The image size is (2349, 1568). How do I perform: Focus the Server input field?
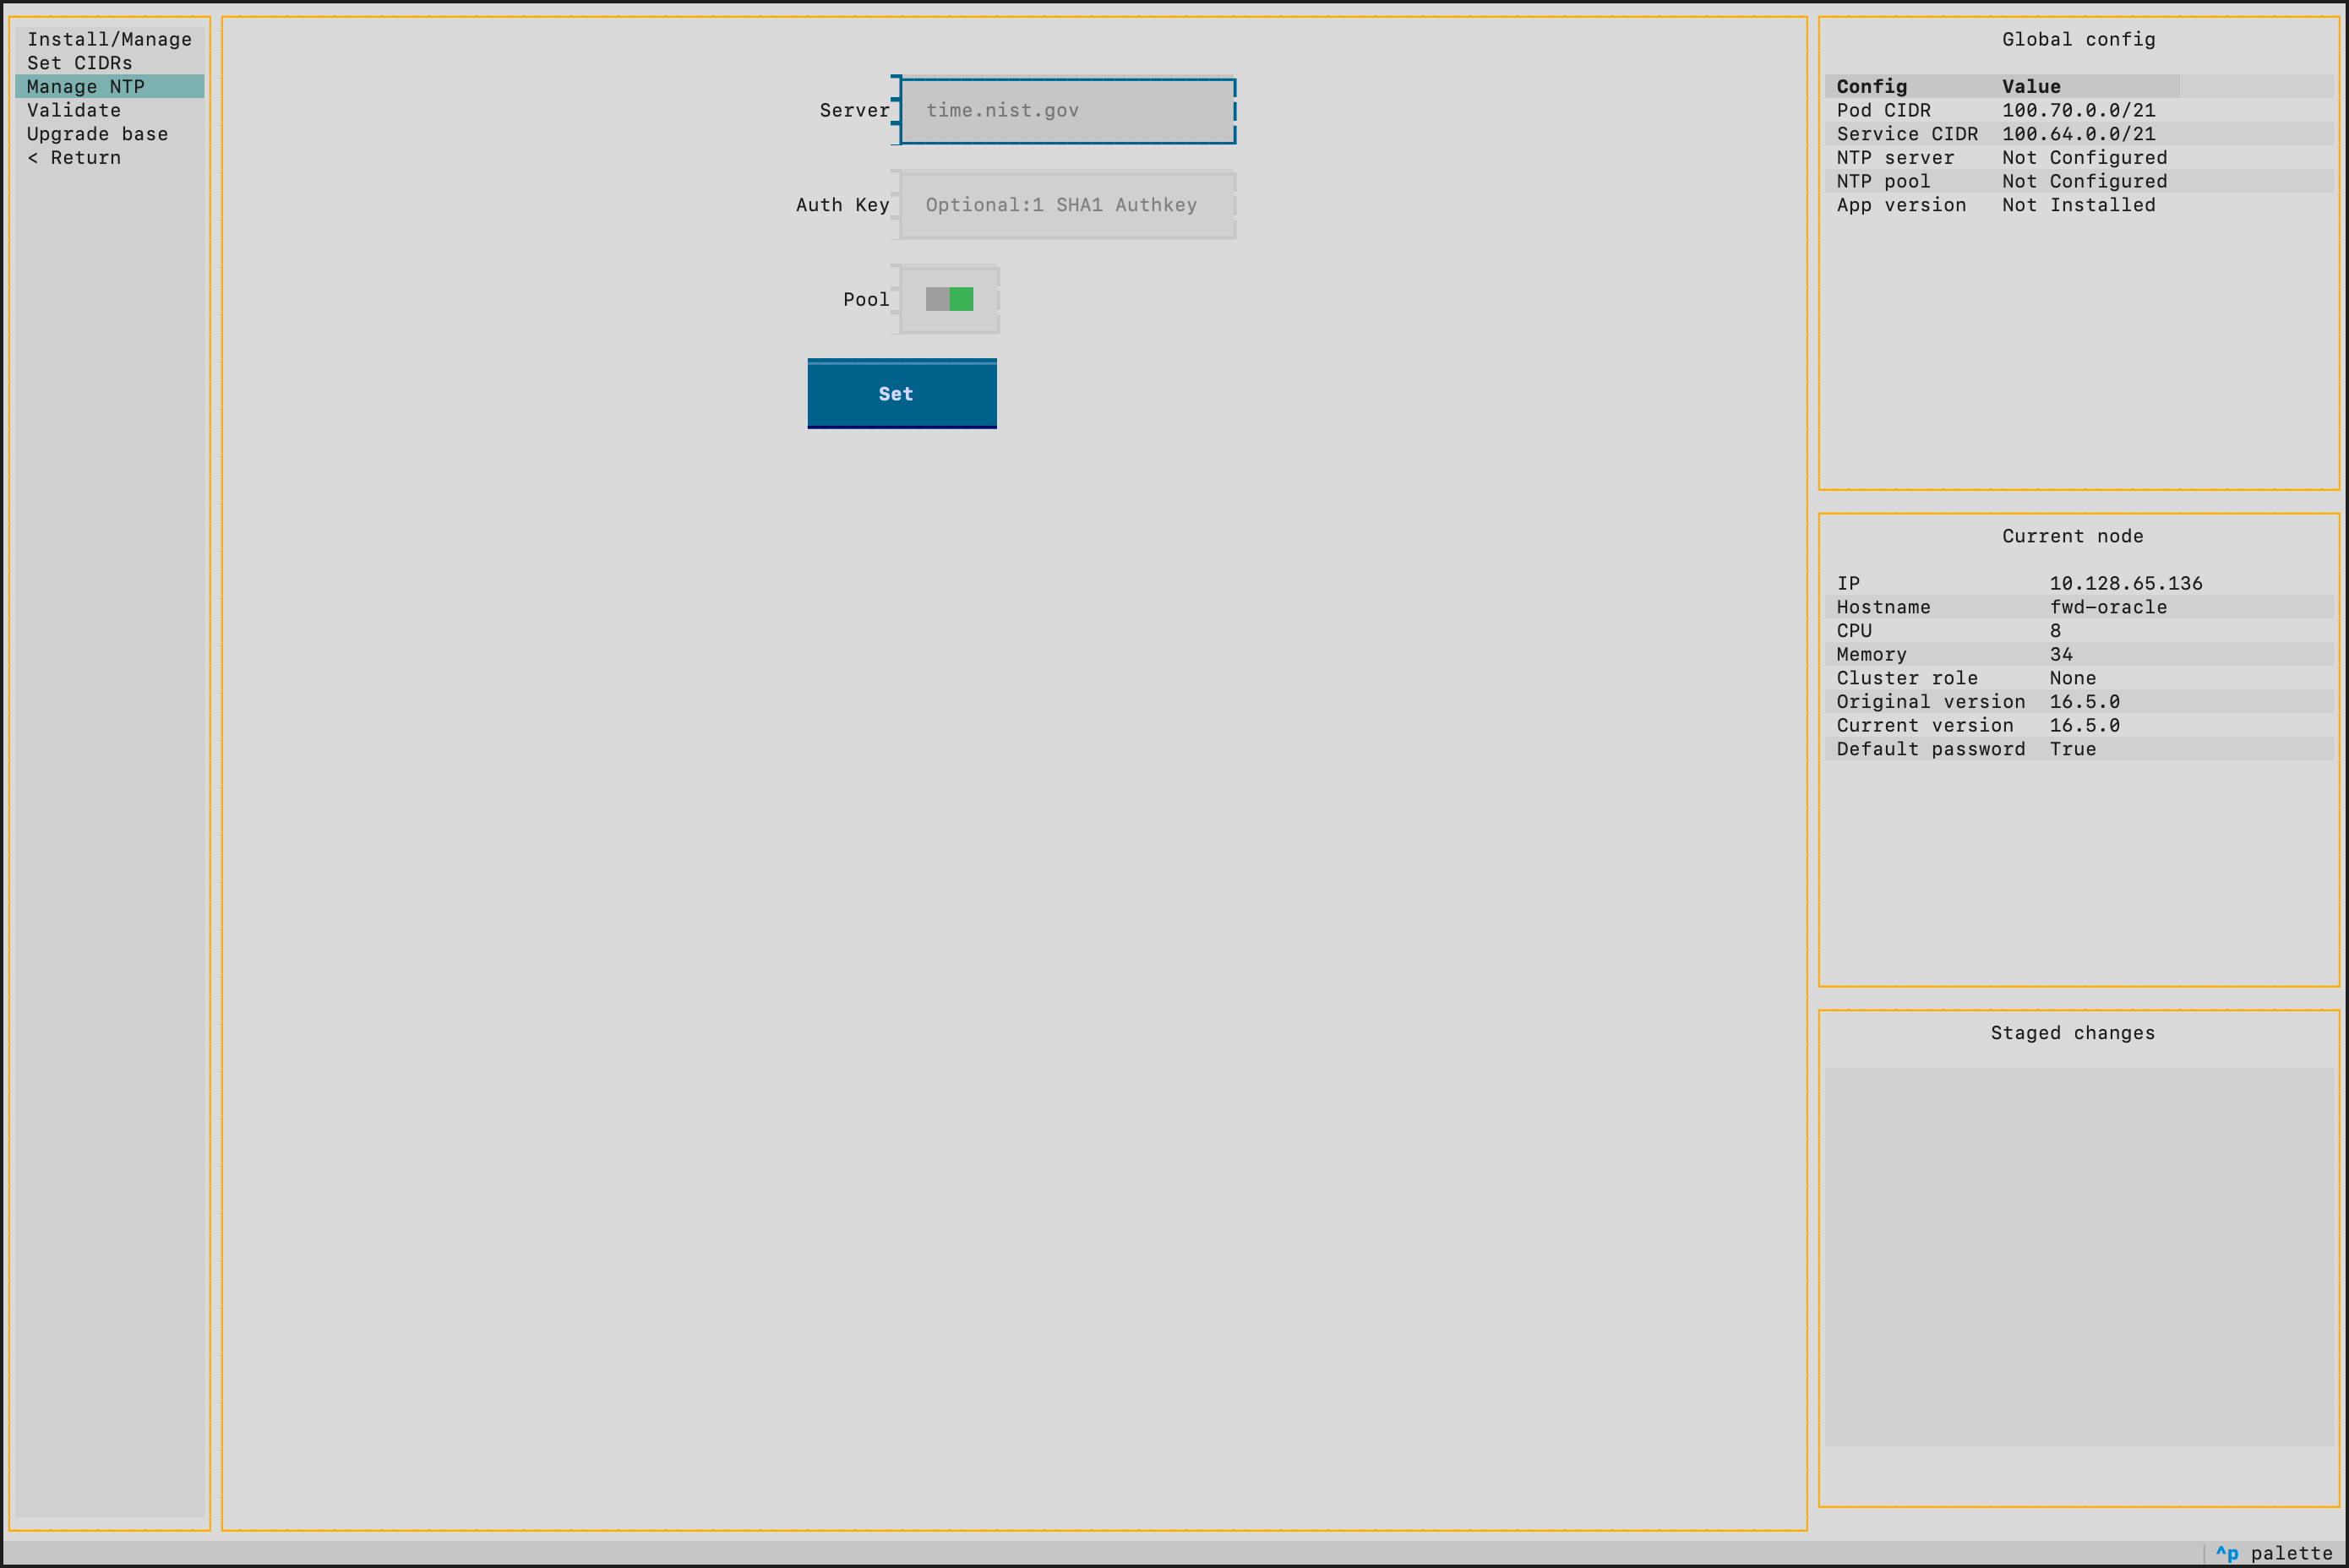point(1068,110)
